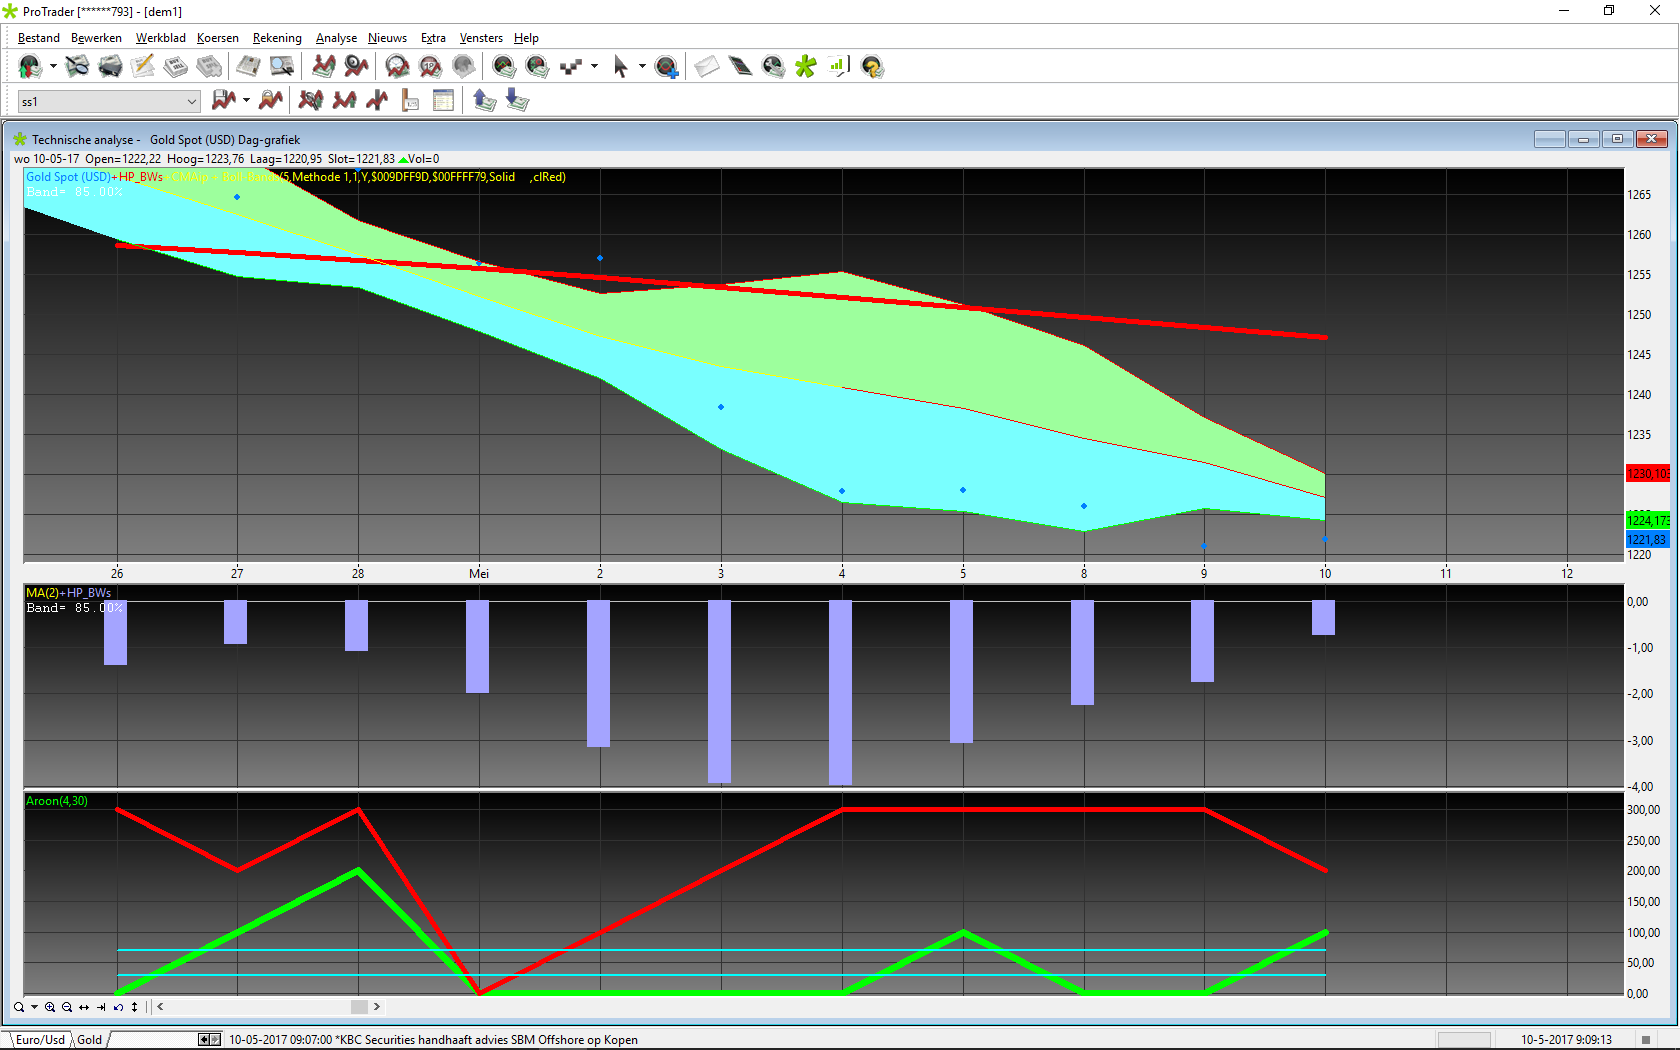Click the green 1224,17 price label

(1647, 520)
